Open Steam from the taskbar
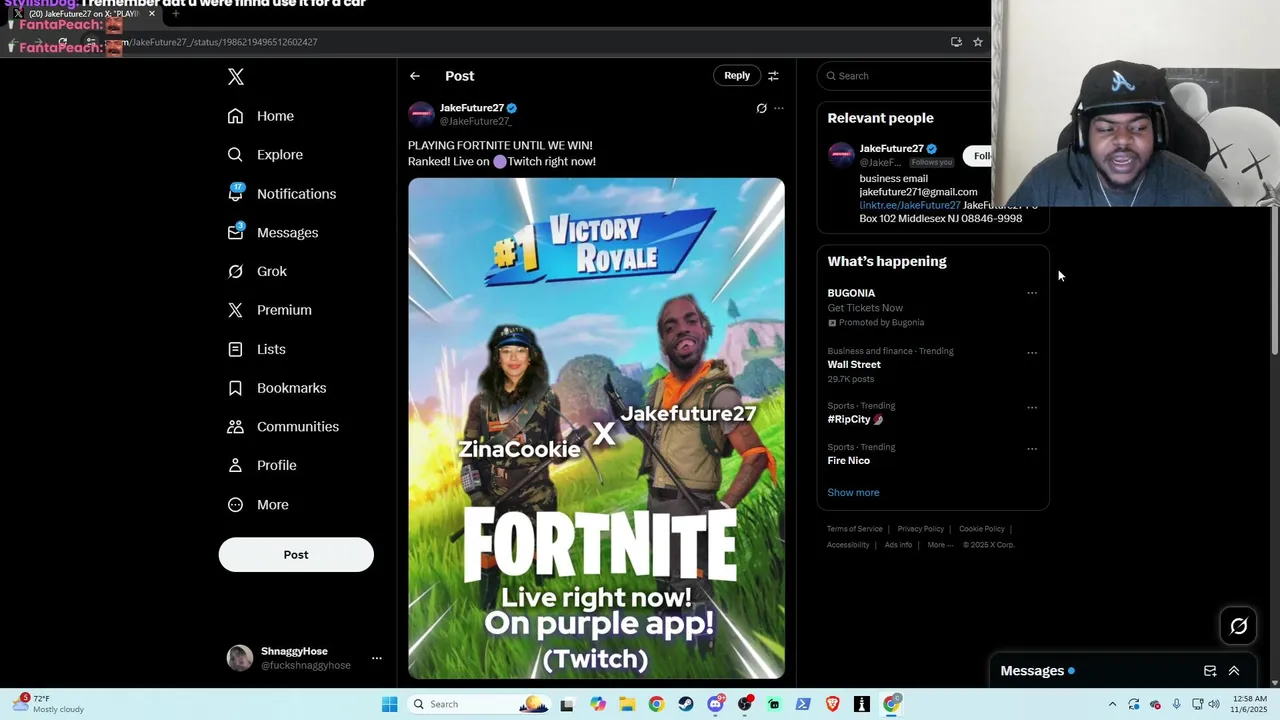1280x720 pixels. [x=686, y=704]
